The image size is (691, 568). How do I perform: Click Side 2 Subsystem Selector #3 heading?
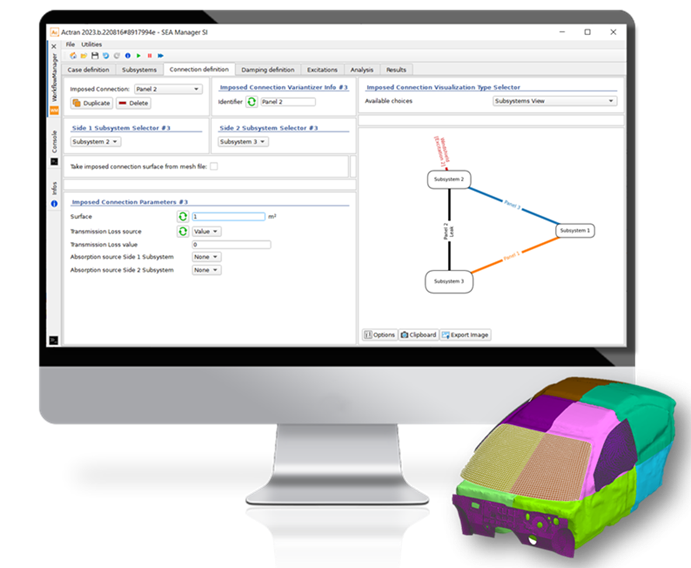268,128
